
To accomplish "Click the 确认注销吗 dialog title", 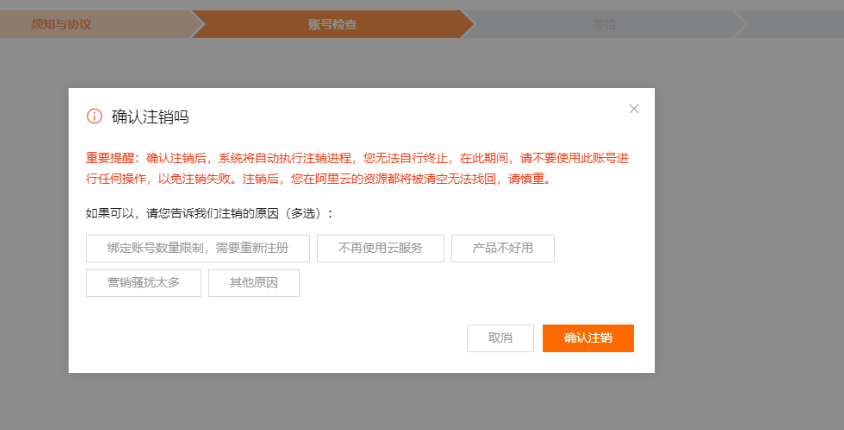I will click(x=150, y=117).
